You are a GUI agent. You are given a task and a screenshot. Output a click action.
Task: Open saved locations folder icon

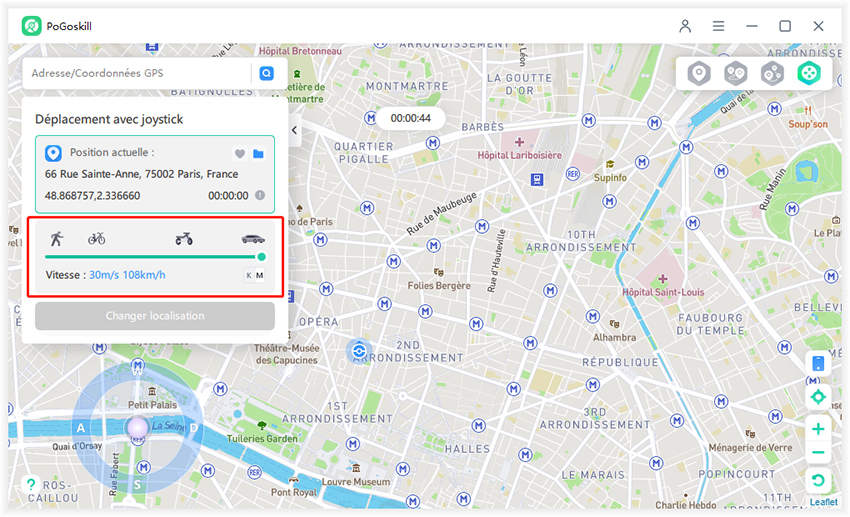click(259, 154)
